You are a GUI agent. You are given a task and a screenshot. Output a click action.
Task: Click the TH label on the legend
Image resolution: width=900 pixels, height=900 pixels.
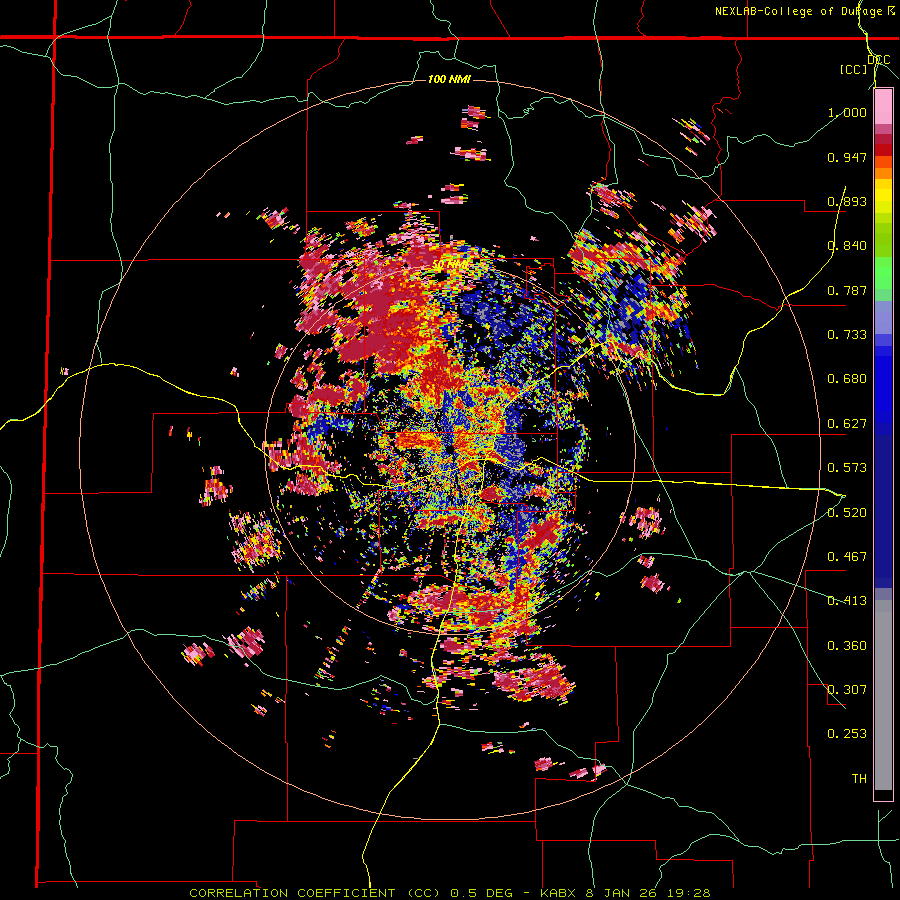(859, 779)
